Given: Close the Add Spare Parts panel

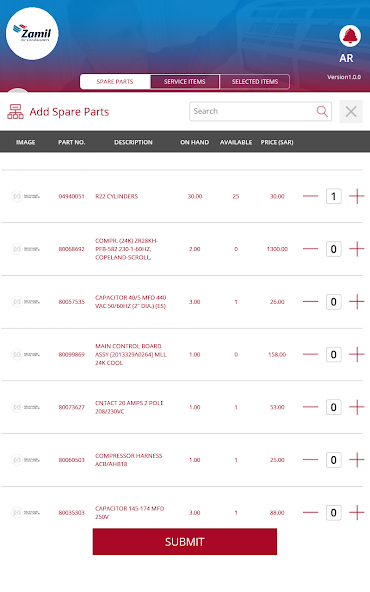Looking at the screenshot, I should point(351,111).
